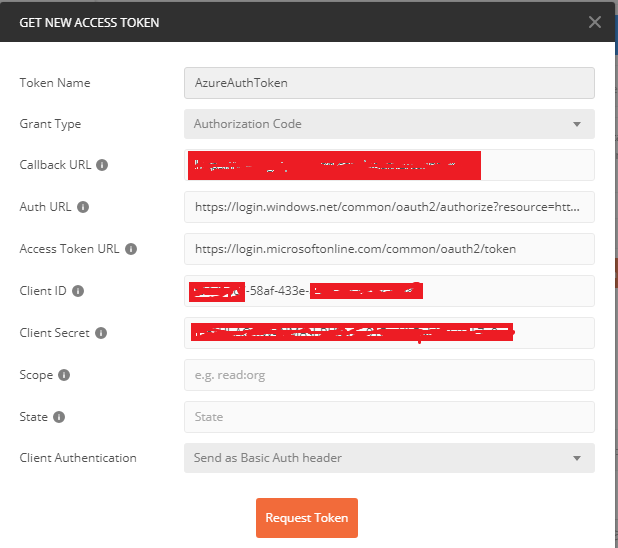Click info icon beside Auth URL label

83,207
